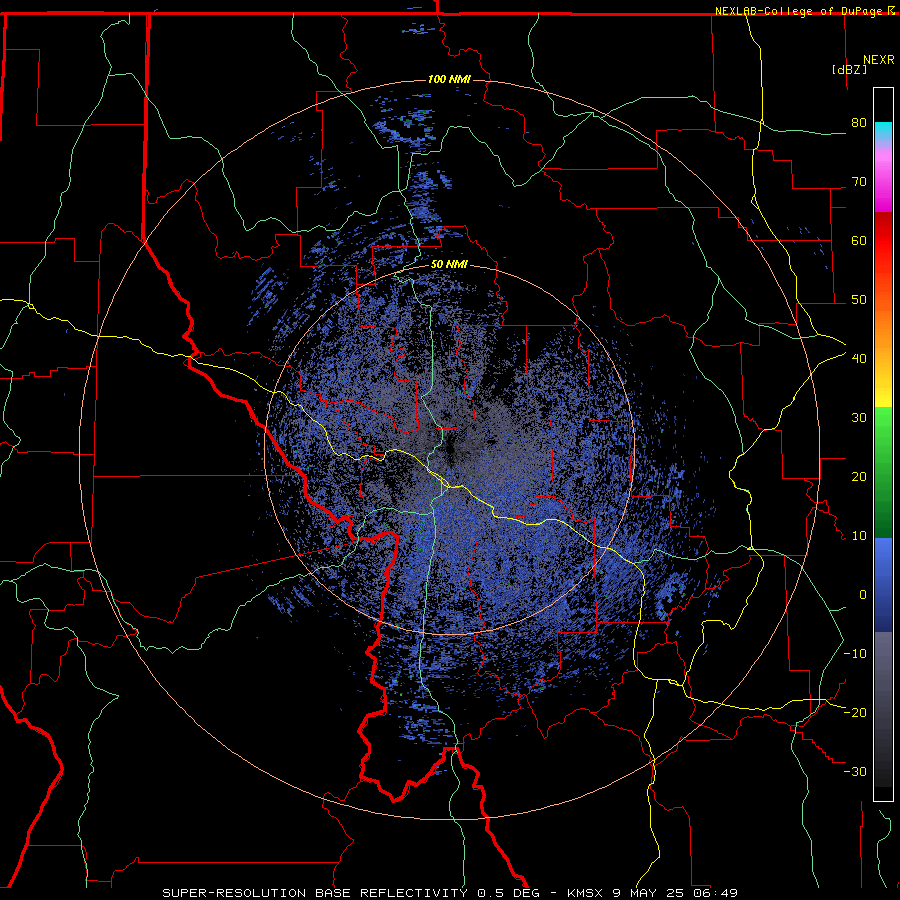Click the 20 dBZ scale value

tap(859, 476)
